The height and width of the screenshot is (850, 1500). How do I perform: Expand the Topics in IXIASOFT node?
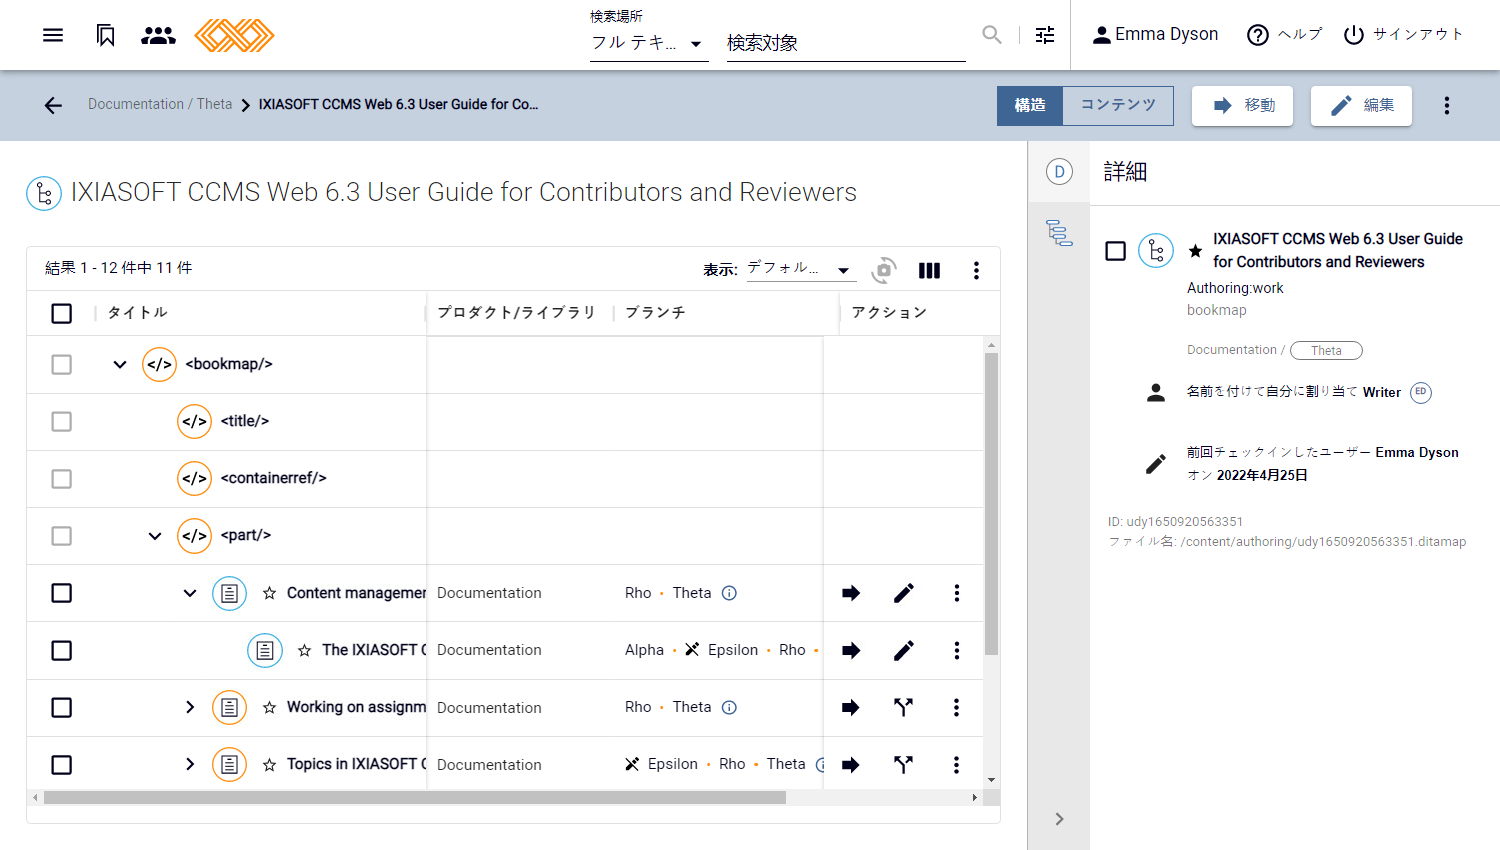190,764
